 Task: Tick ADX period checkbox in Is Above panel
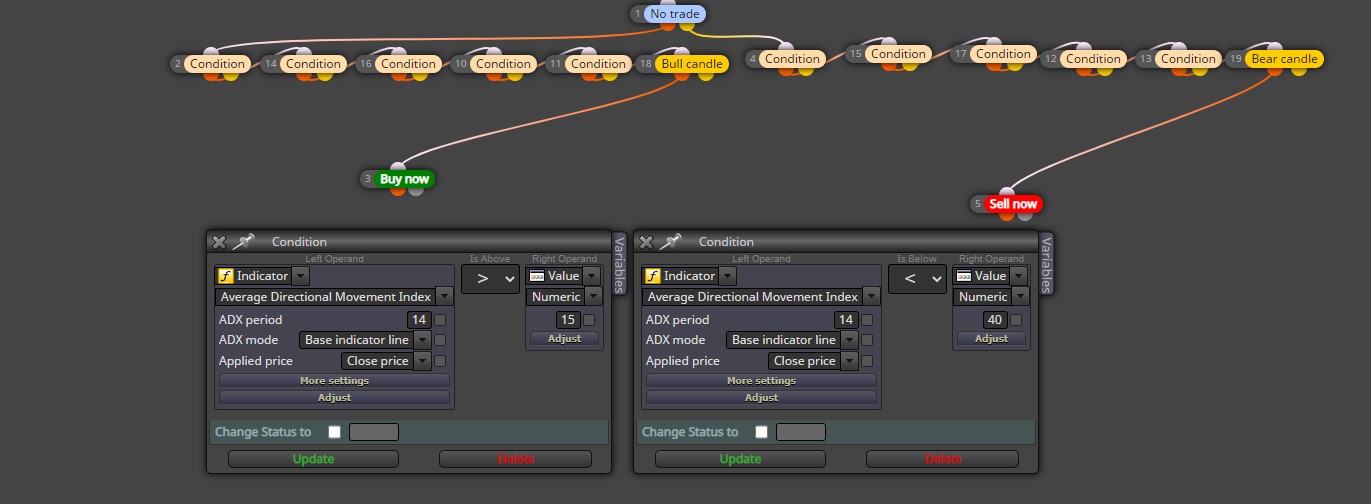(x=440, y=320)
